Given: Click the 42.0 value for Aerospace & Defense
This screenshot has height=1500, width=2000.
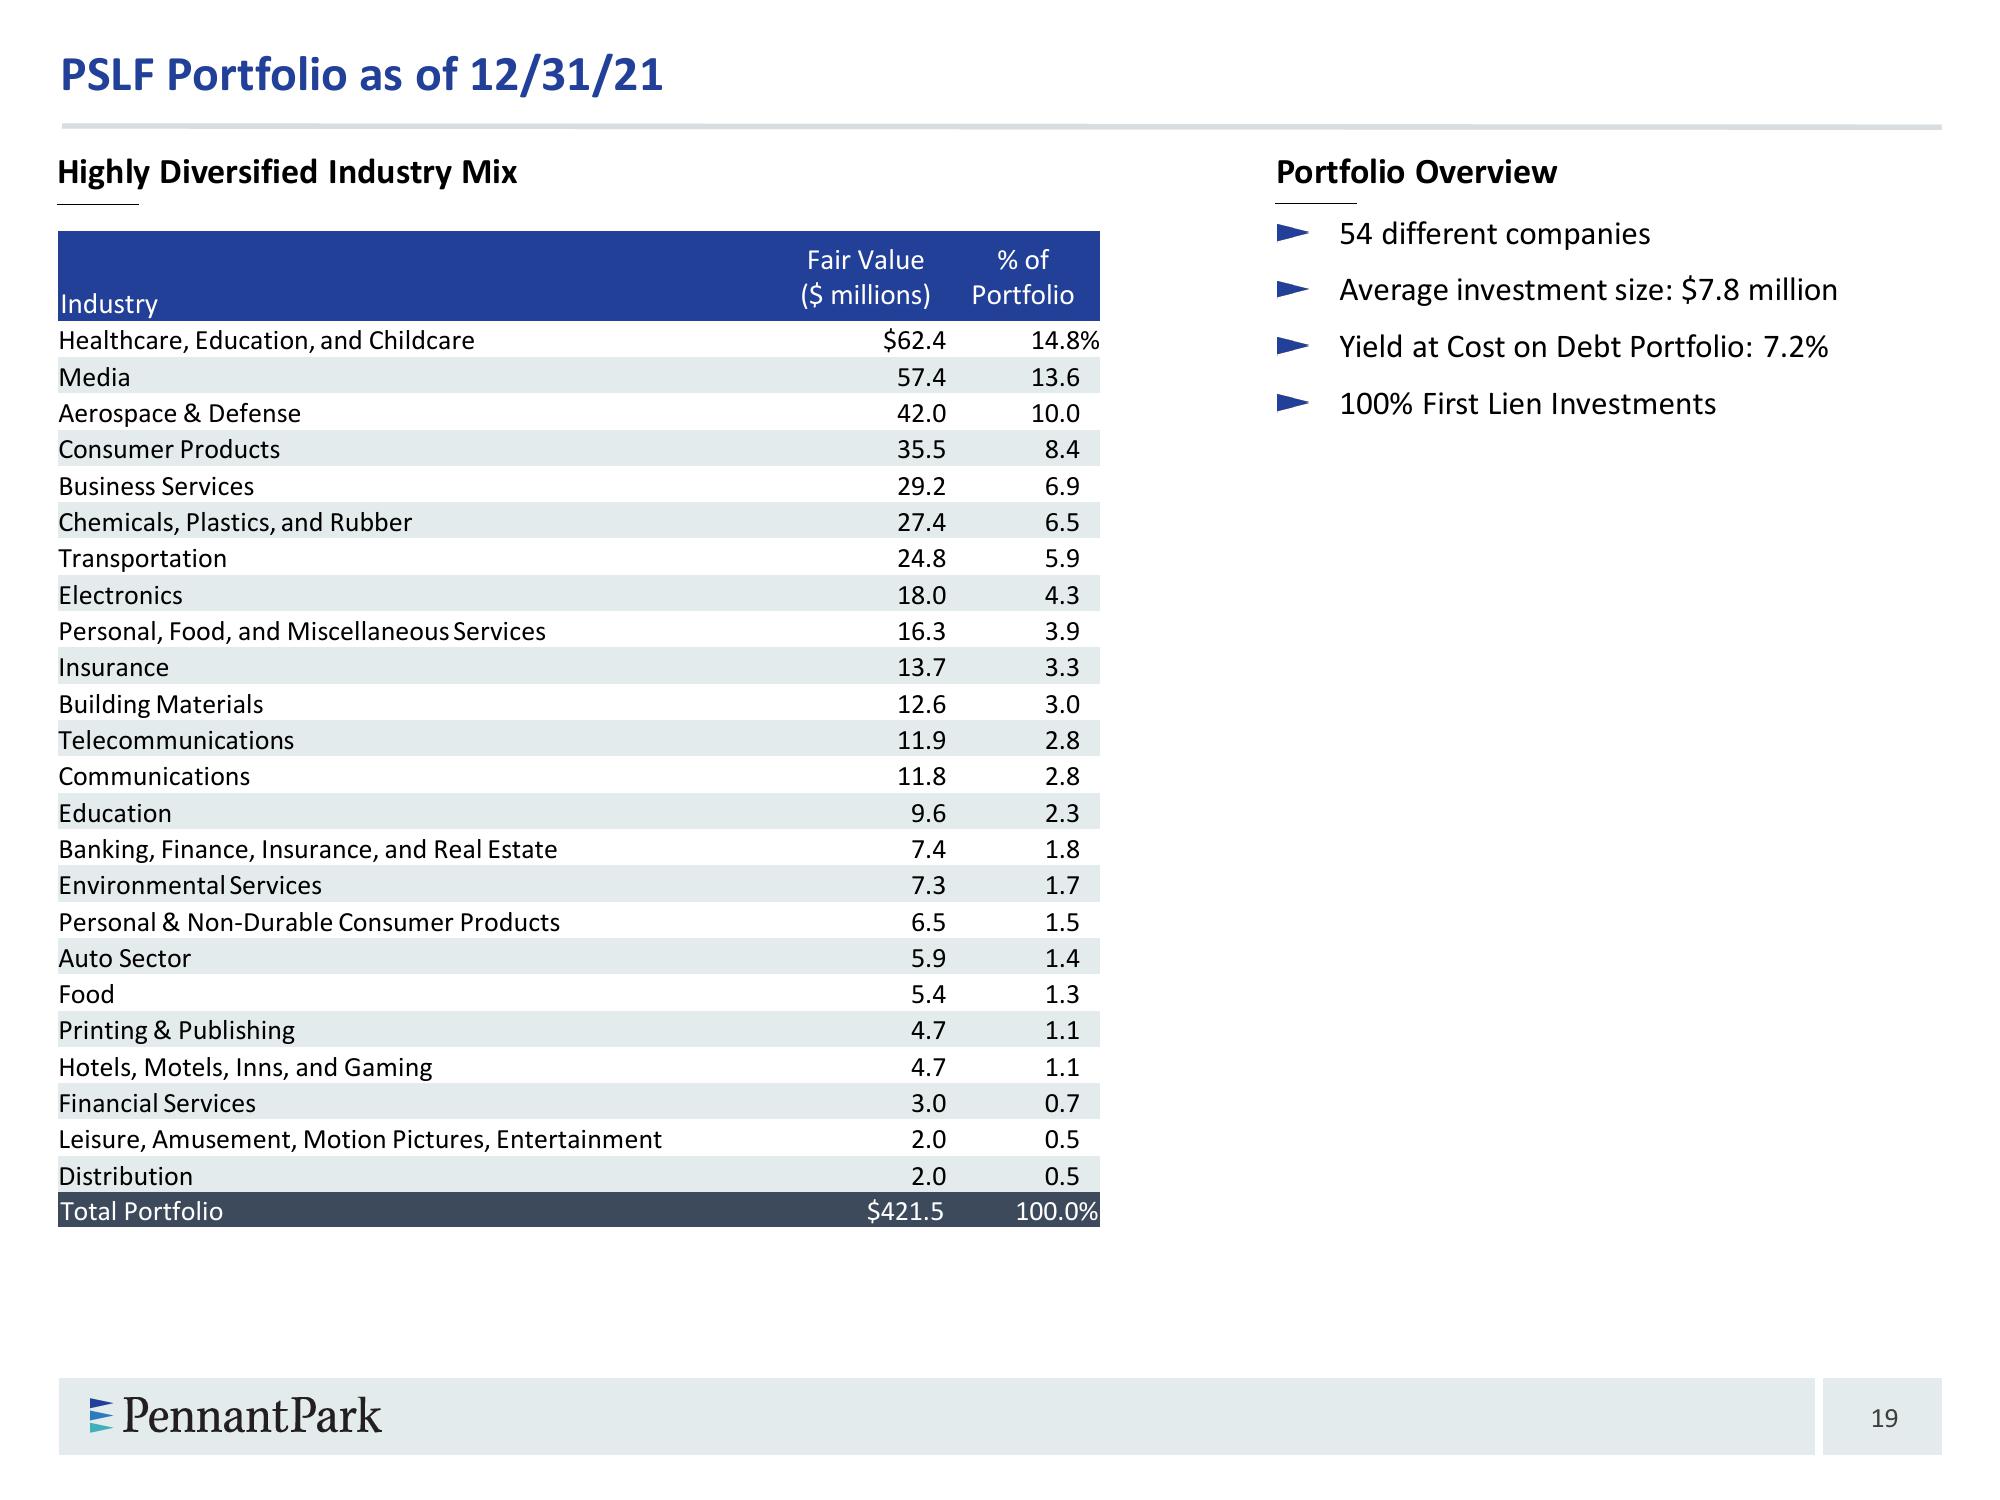Looking at the screenshot, I should coord(921,414).
